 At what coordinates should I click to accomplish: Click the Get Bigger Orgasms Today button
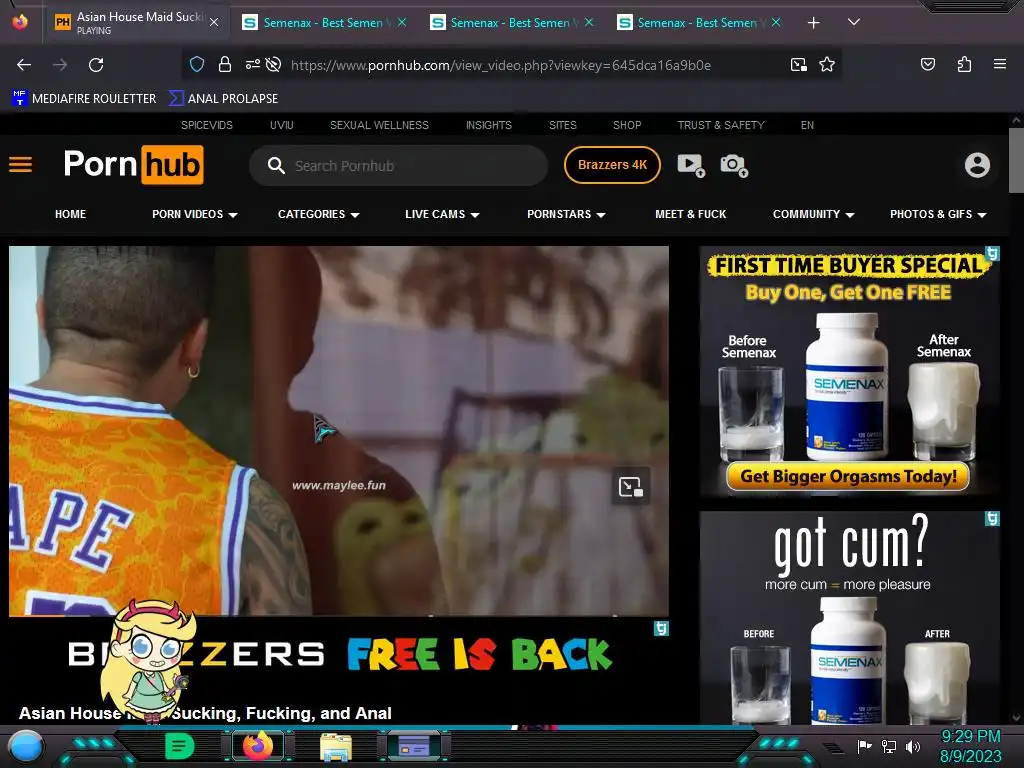(848, 477)
